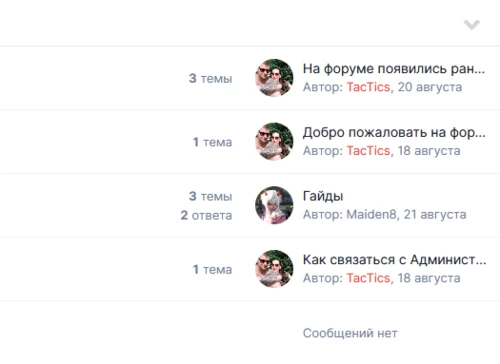Image resolution: width=500 pixels, height=364 pixels.
Task: Open the 'Гайды' topic link
Action: tap(323, 196)
